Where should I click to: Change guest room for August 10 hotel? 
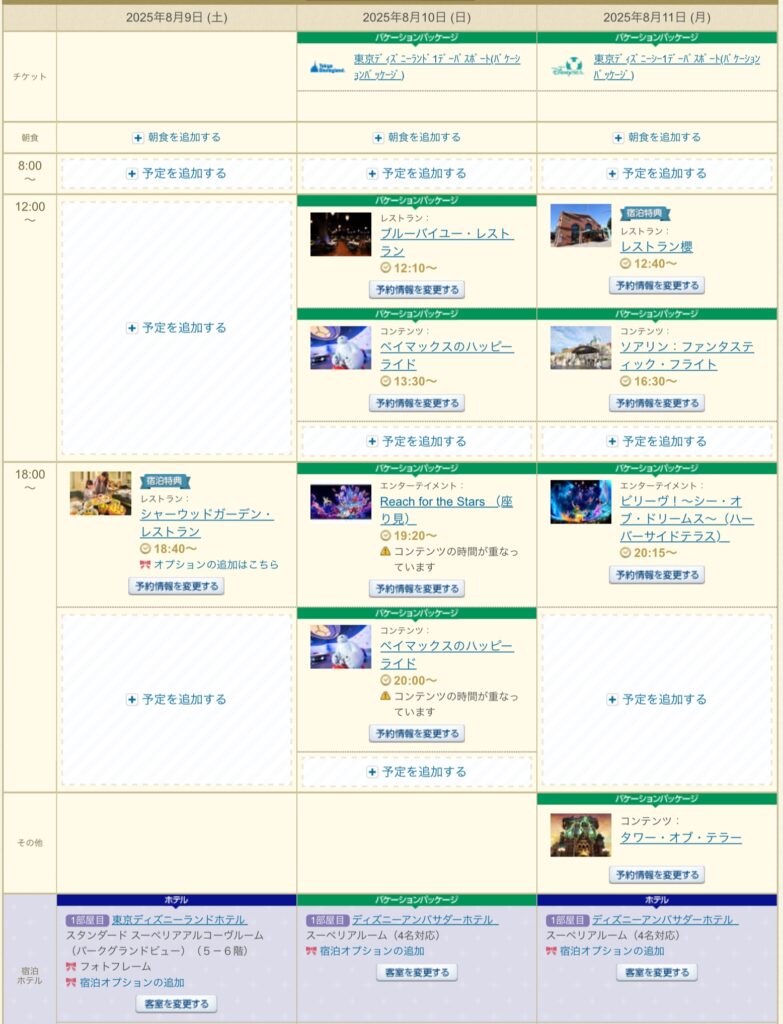tap(417, 972)
